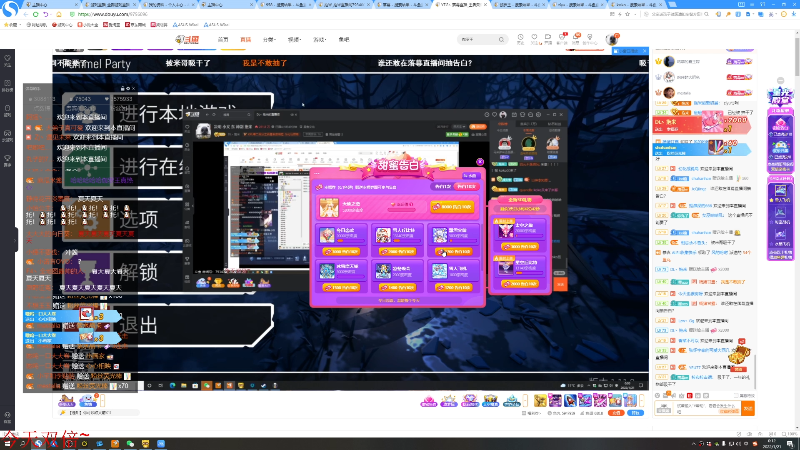This screenshot has height=450, width=800.
Task: Open the first ranked viewer avatar with gold crown
Action: (669, 62)
